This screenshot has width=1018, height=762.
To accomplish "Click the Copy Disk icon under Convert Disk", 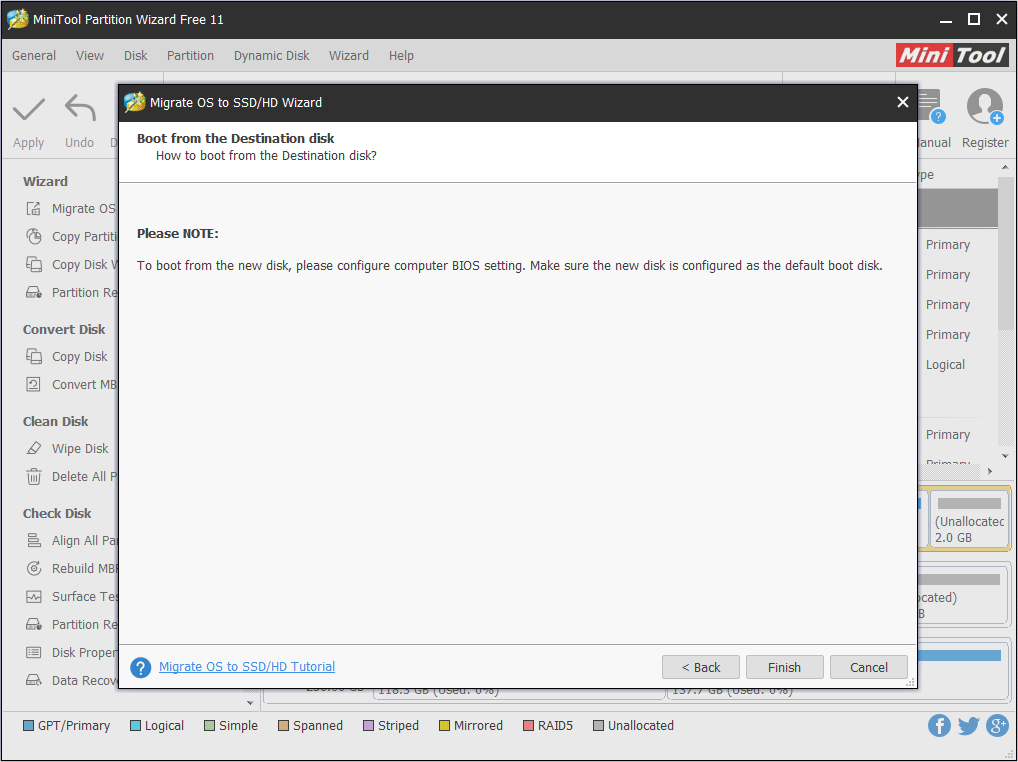I will pyautogui.click(x=34, y=356).
